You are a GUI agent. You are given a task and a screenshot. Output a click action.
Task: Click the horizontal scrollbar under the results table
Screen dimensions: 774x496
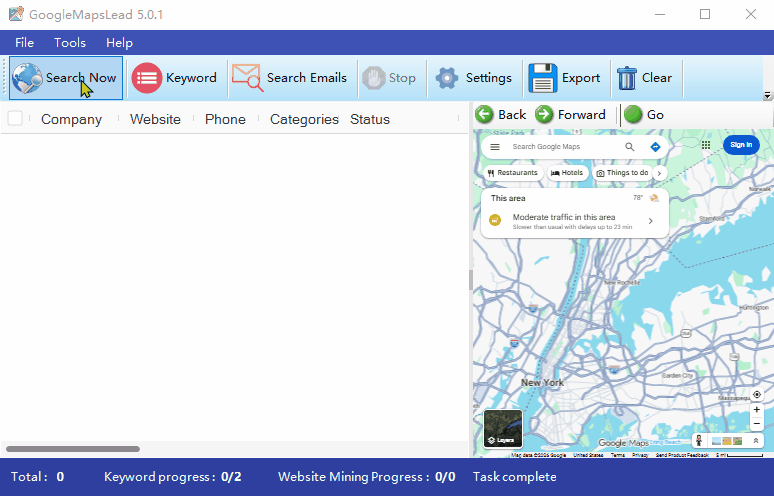coord(73,449)
